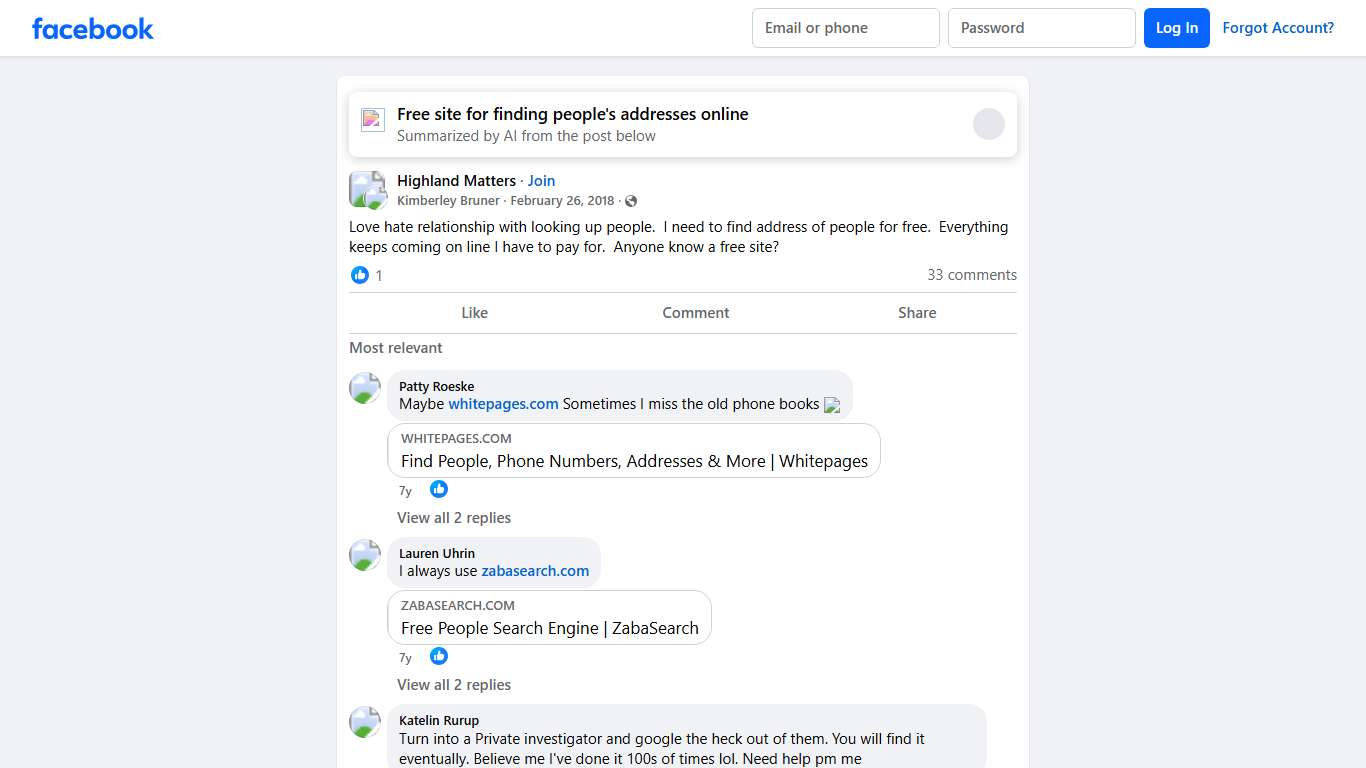Screen dimensions: 1366x768
Task: Expand replies under Patty Roeske's comment
Action: tap(454, 518)
